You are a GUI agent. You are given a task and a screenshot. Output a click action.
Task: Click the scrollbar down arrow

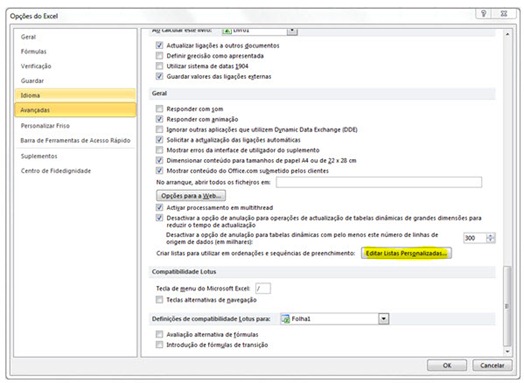(x=507, y=351)
